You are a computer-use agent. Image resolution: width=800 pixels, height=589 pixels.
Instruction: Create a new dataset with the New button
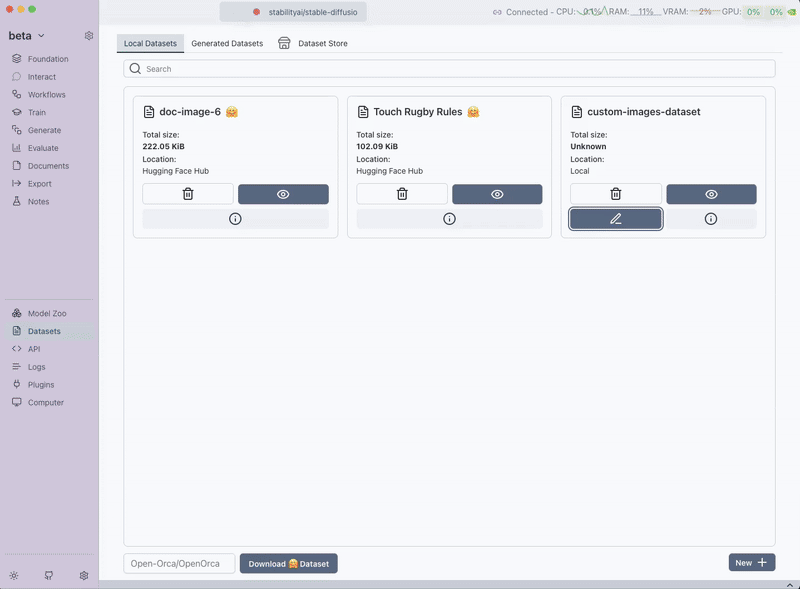point(751,563)
